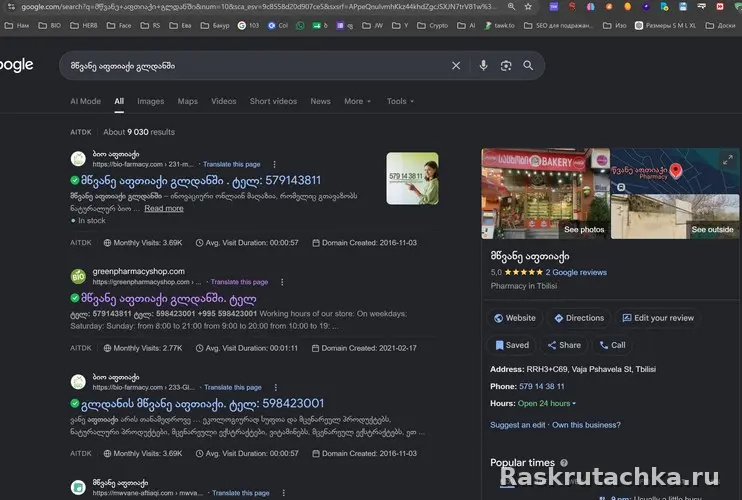Image resolution: width=742 pixels, height=500 pixels.
Task: Bookmark this page with the star icon
Action: click(x=528, y=7)
